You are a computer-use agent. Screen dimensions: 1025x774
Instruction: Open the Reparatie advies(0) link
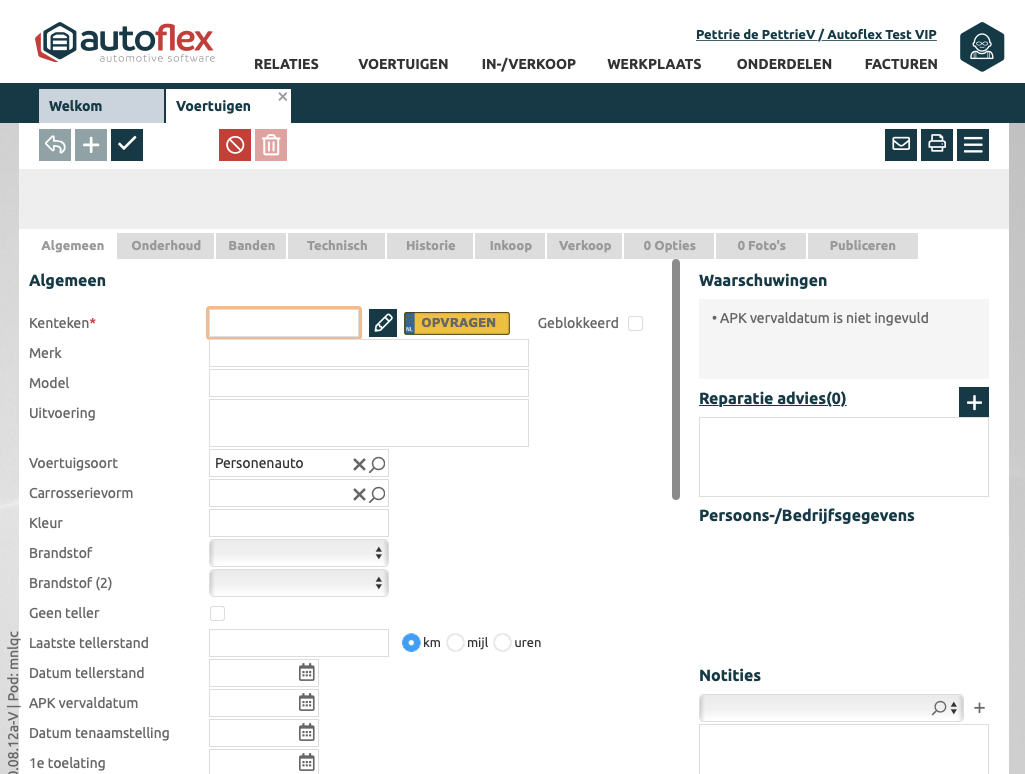[772, 399]
